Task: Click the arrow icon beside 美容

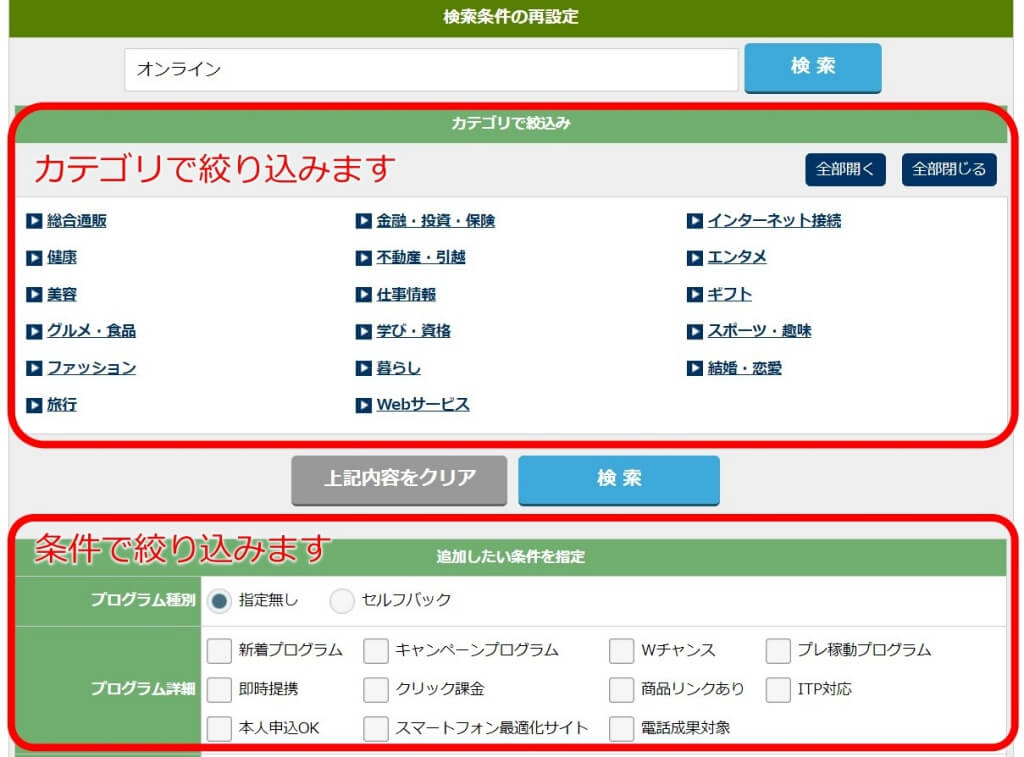Action: [x=35, y=295]
